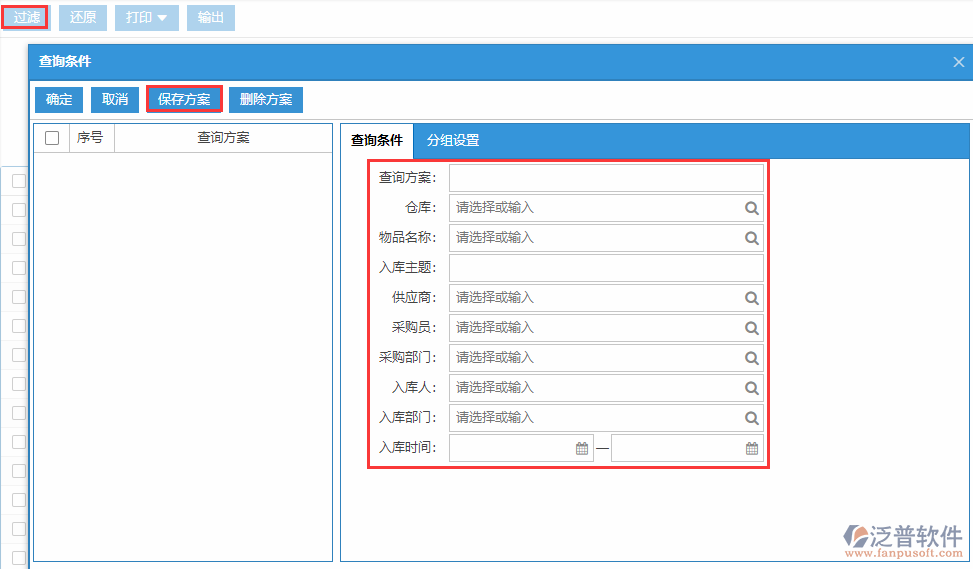Click 保存方案 to save the query scheme

click(x=184, y=100)
